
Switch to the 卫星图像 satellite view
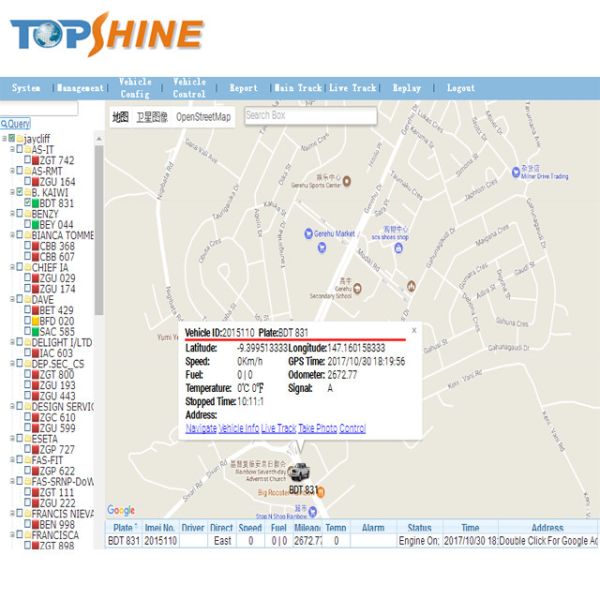[152, 117]
